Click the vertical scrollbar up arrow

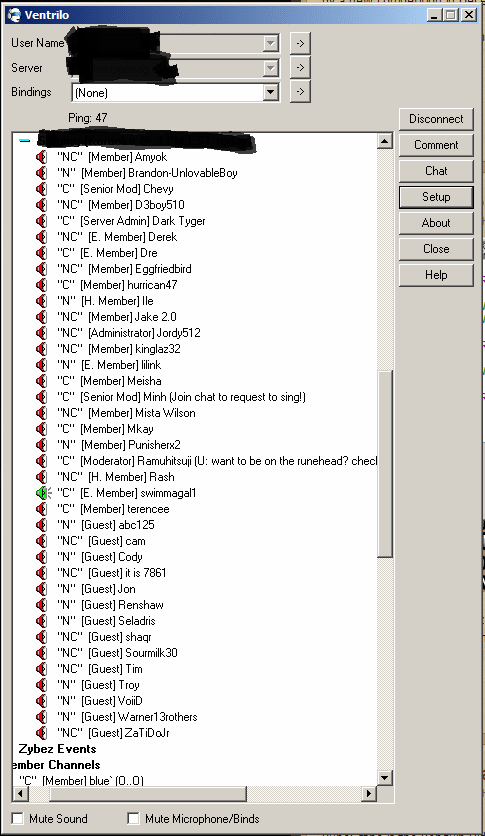click(x=385, y=141)
